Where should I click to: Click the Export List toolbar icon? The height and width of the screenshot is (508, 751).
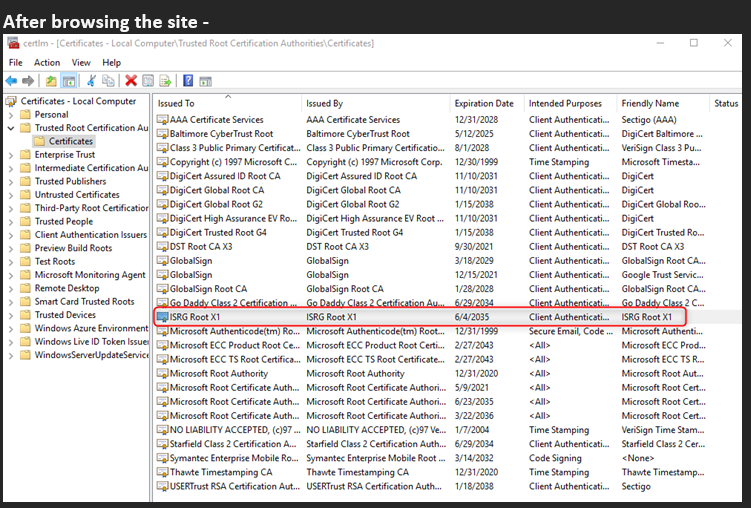166,81
